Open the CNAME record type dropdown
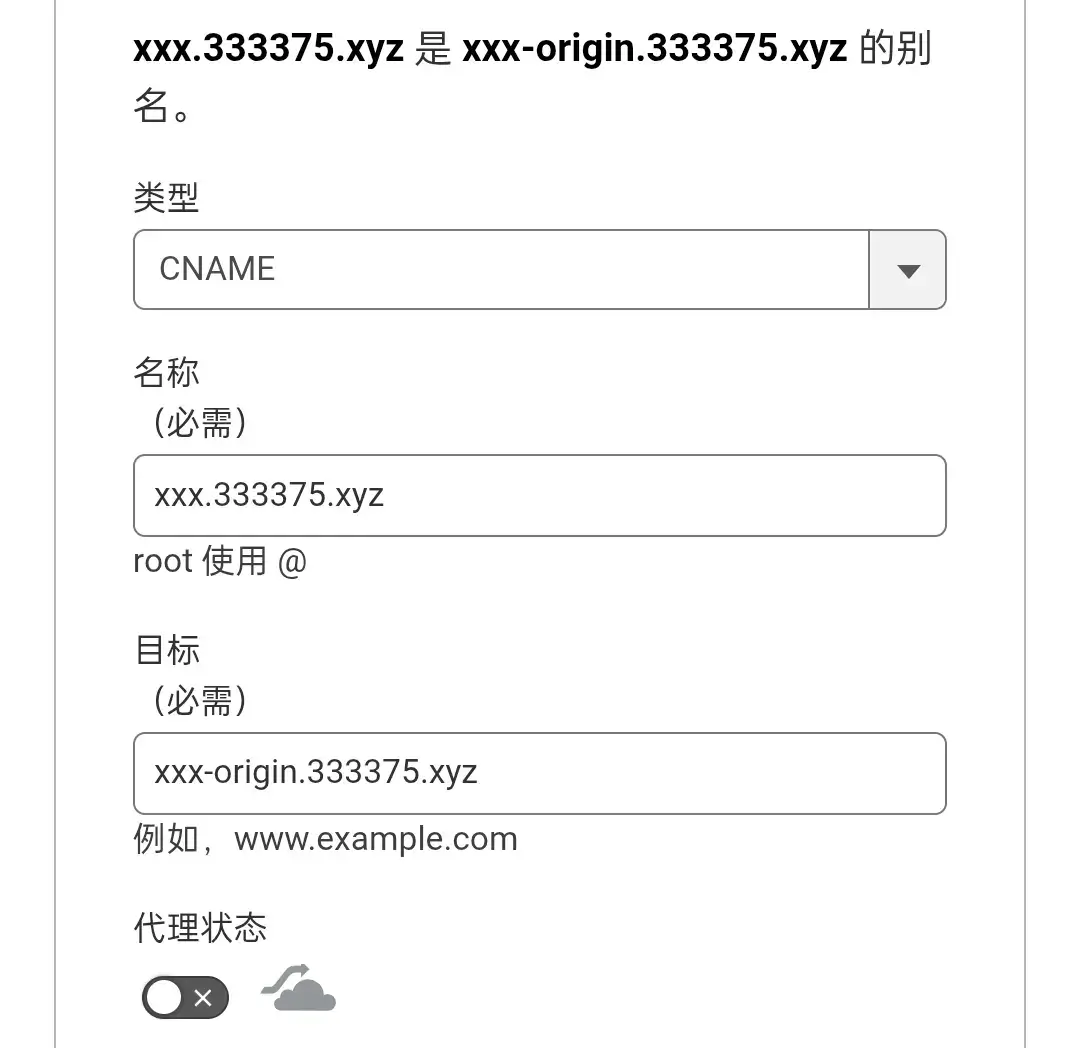The width and height of the screenshot is (1080, 1048). click(x=539, y=269)
